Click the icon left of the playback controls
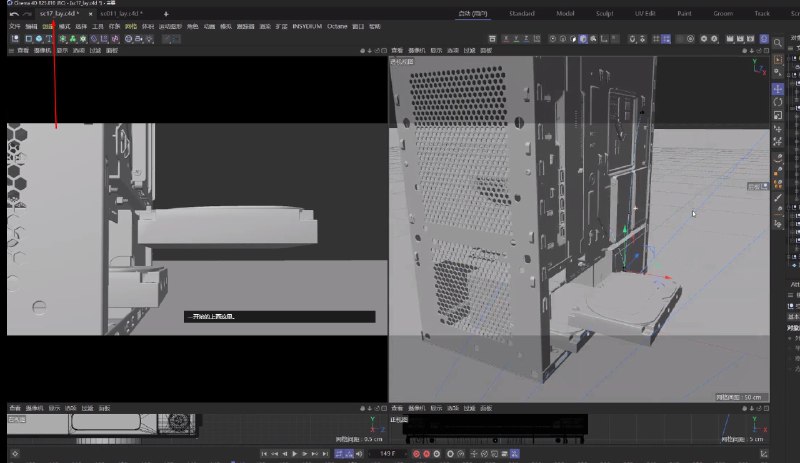800x463 pixels. (15, 454)
